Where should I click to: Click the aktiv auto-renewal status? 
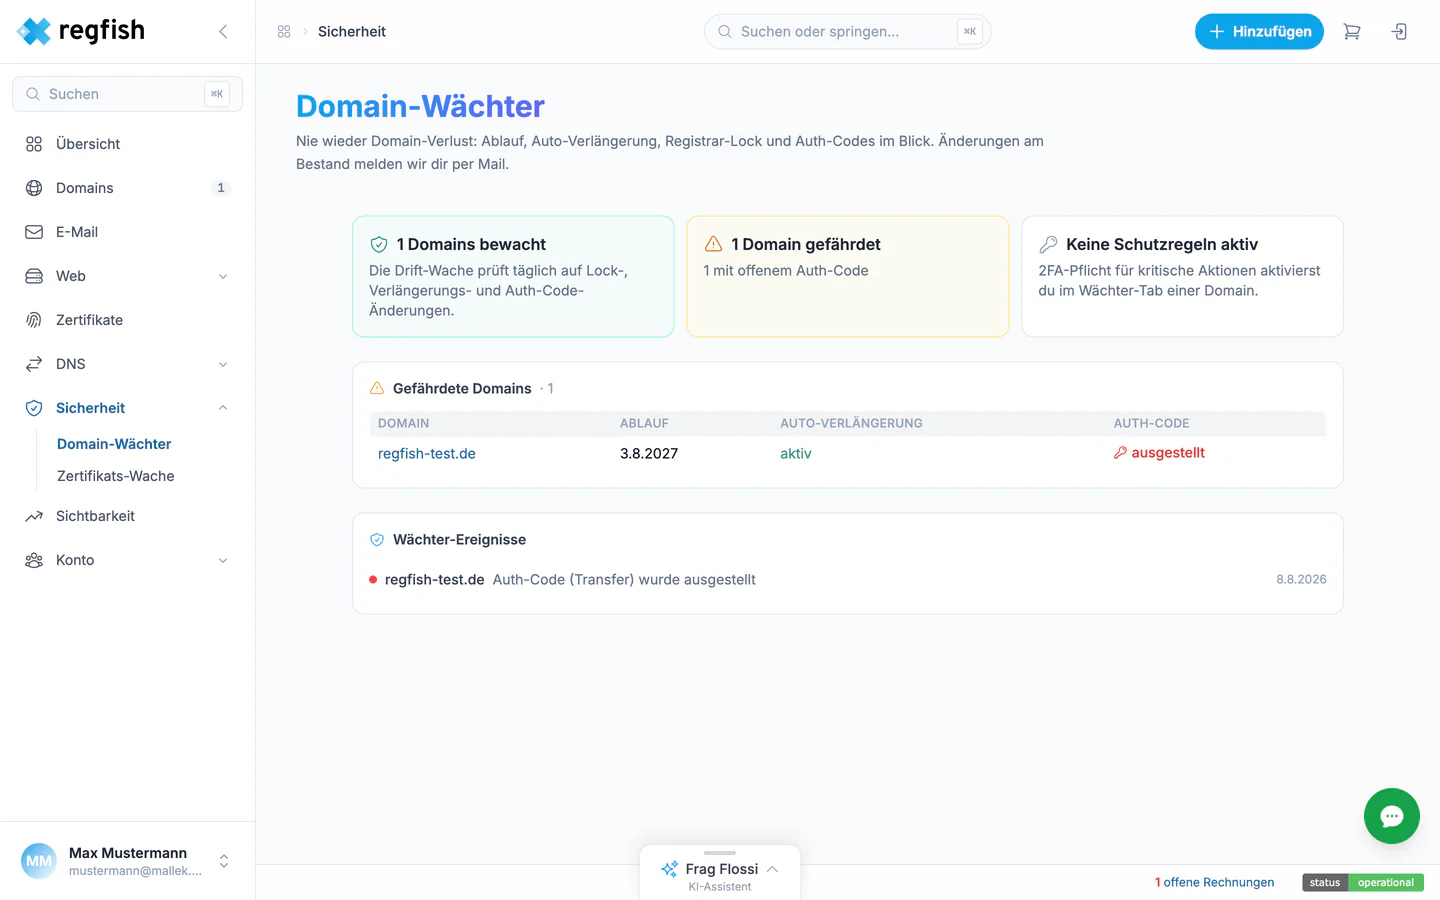796,454
